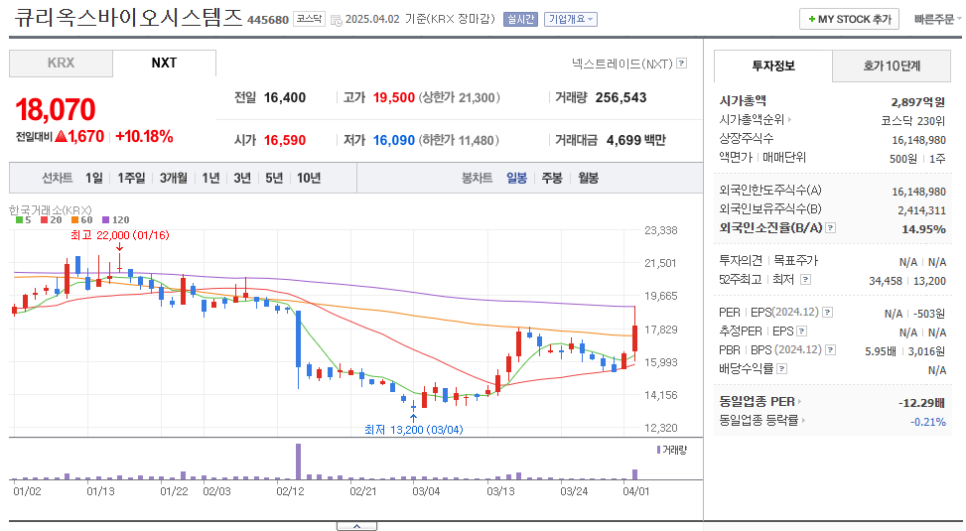This screenshot has height=531, width=966.
Task: Click the purple 거래량 volume legend marker
Action: (659, 450)
